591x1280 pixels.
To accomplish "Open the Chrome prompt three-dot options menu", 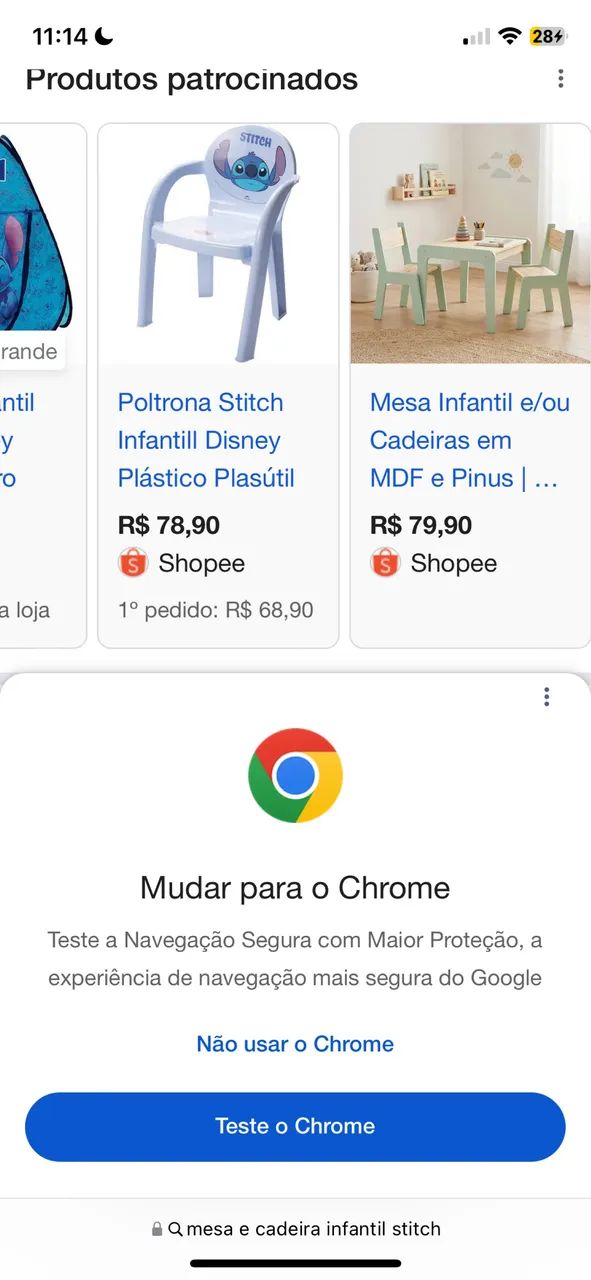I will (546, 697).
